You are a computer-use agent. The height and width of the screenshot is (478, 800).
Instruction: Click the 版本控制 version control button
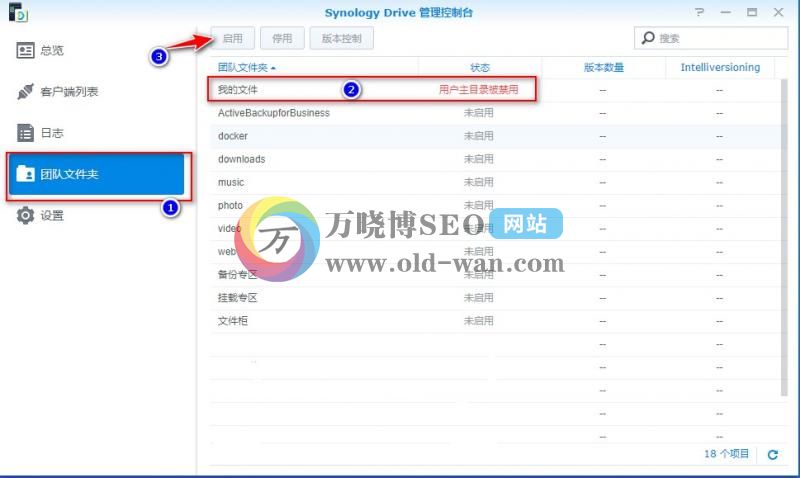coord(341,38)
